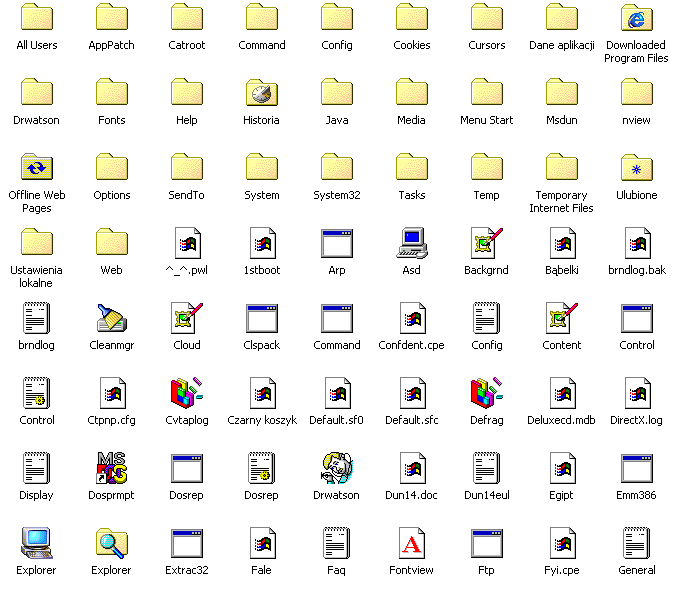The image size is (698, 602).
Task: Click the 'Cookies' folder label
Action: click(x=412, y=45)
